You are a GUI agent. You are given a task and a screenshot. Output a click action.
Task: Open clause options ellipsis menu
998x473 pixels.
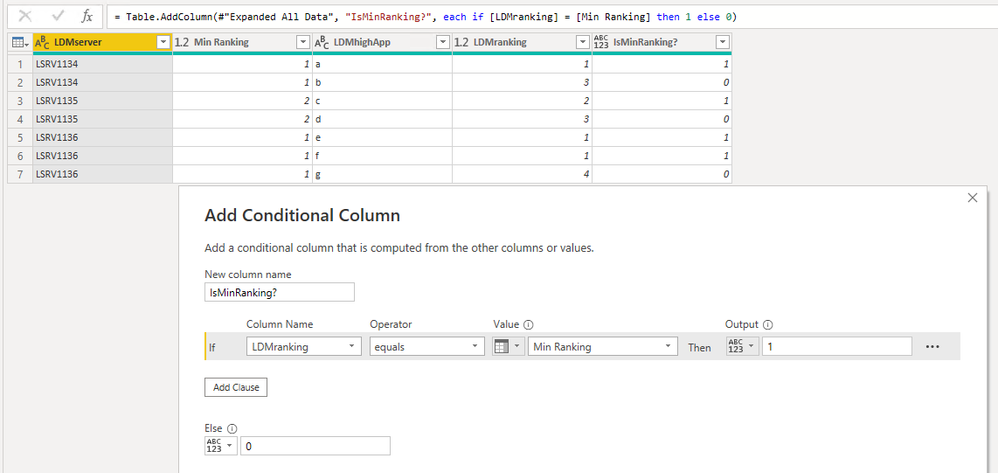(x=932, y=347)
